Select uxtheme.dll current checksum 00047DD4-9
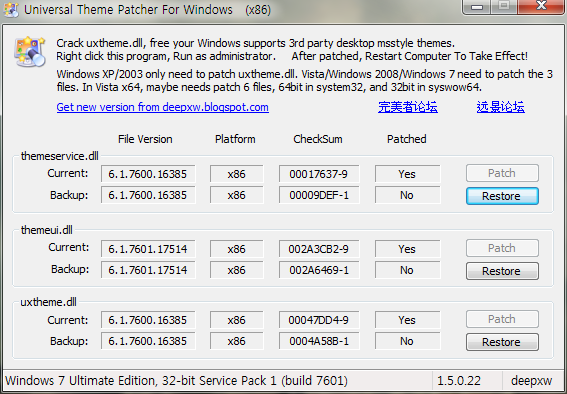The width and height of the screenshot is (567, 394). (x=319, y=320)
